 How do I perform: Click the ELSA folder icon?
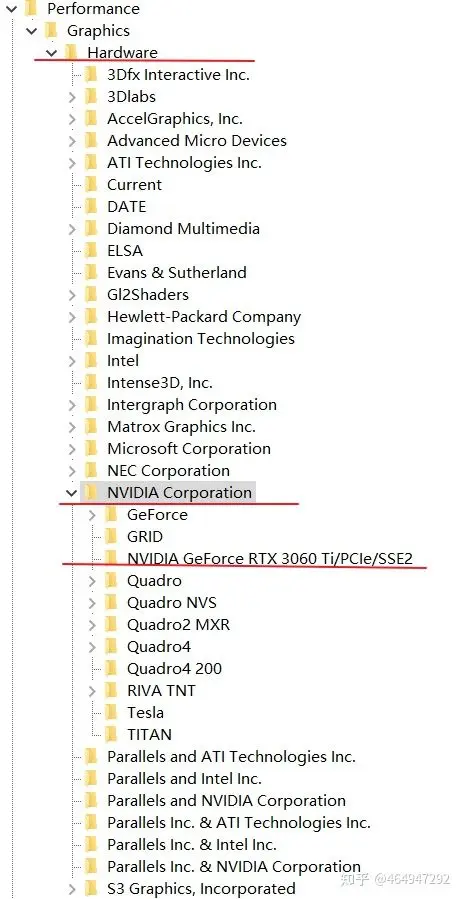(90, 251)
